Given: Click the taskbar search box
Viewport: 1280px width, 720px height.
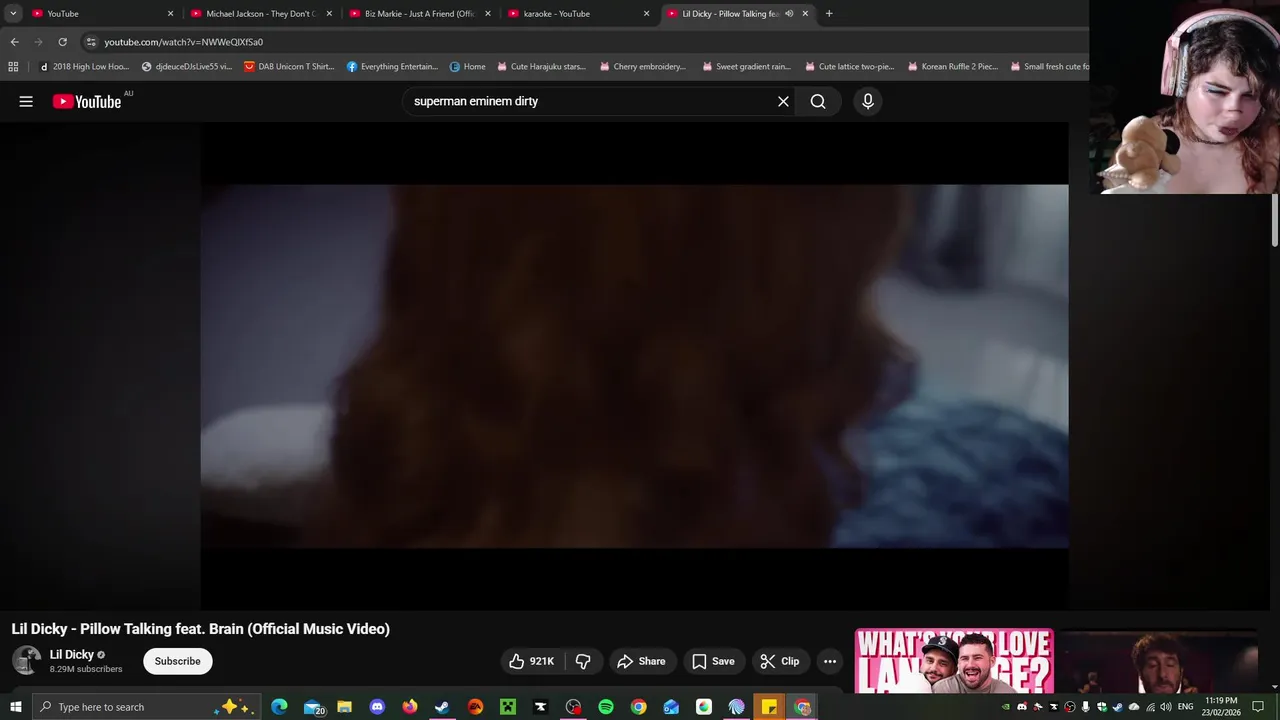Looking at the screenshot, I should point(147,707).
